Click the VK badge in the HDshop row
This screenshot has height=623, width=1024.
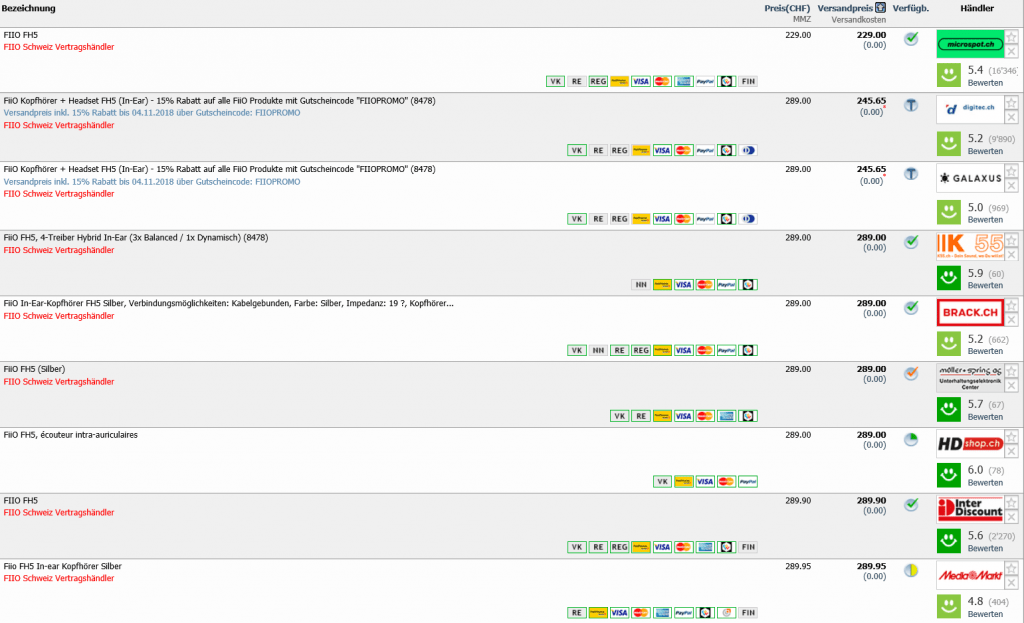662,482
